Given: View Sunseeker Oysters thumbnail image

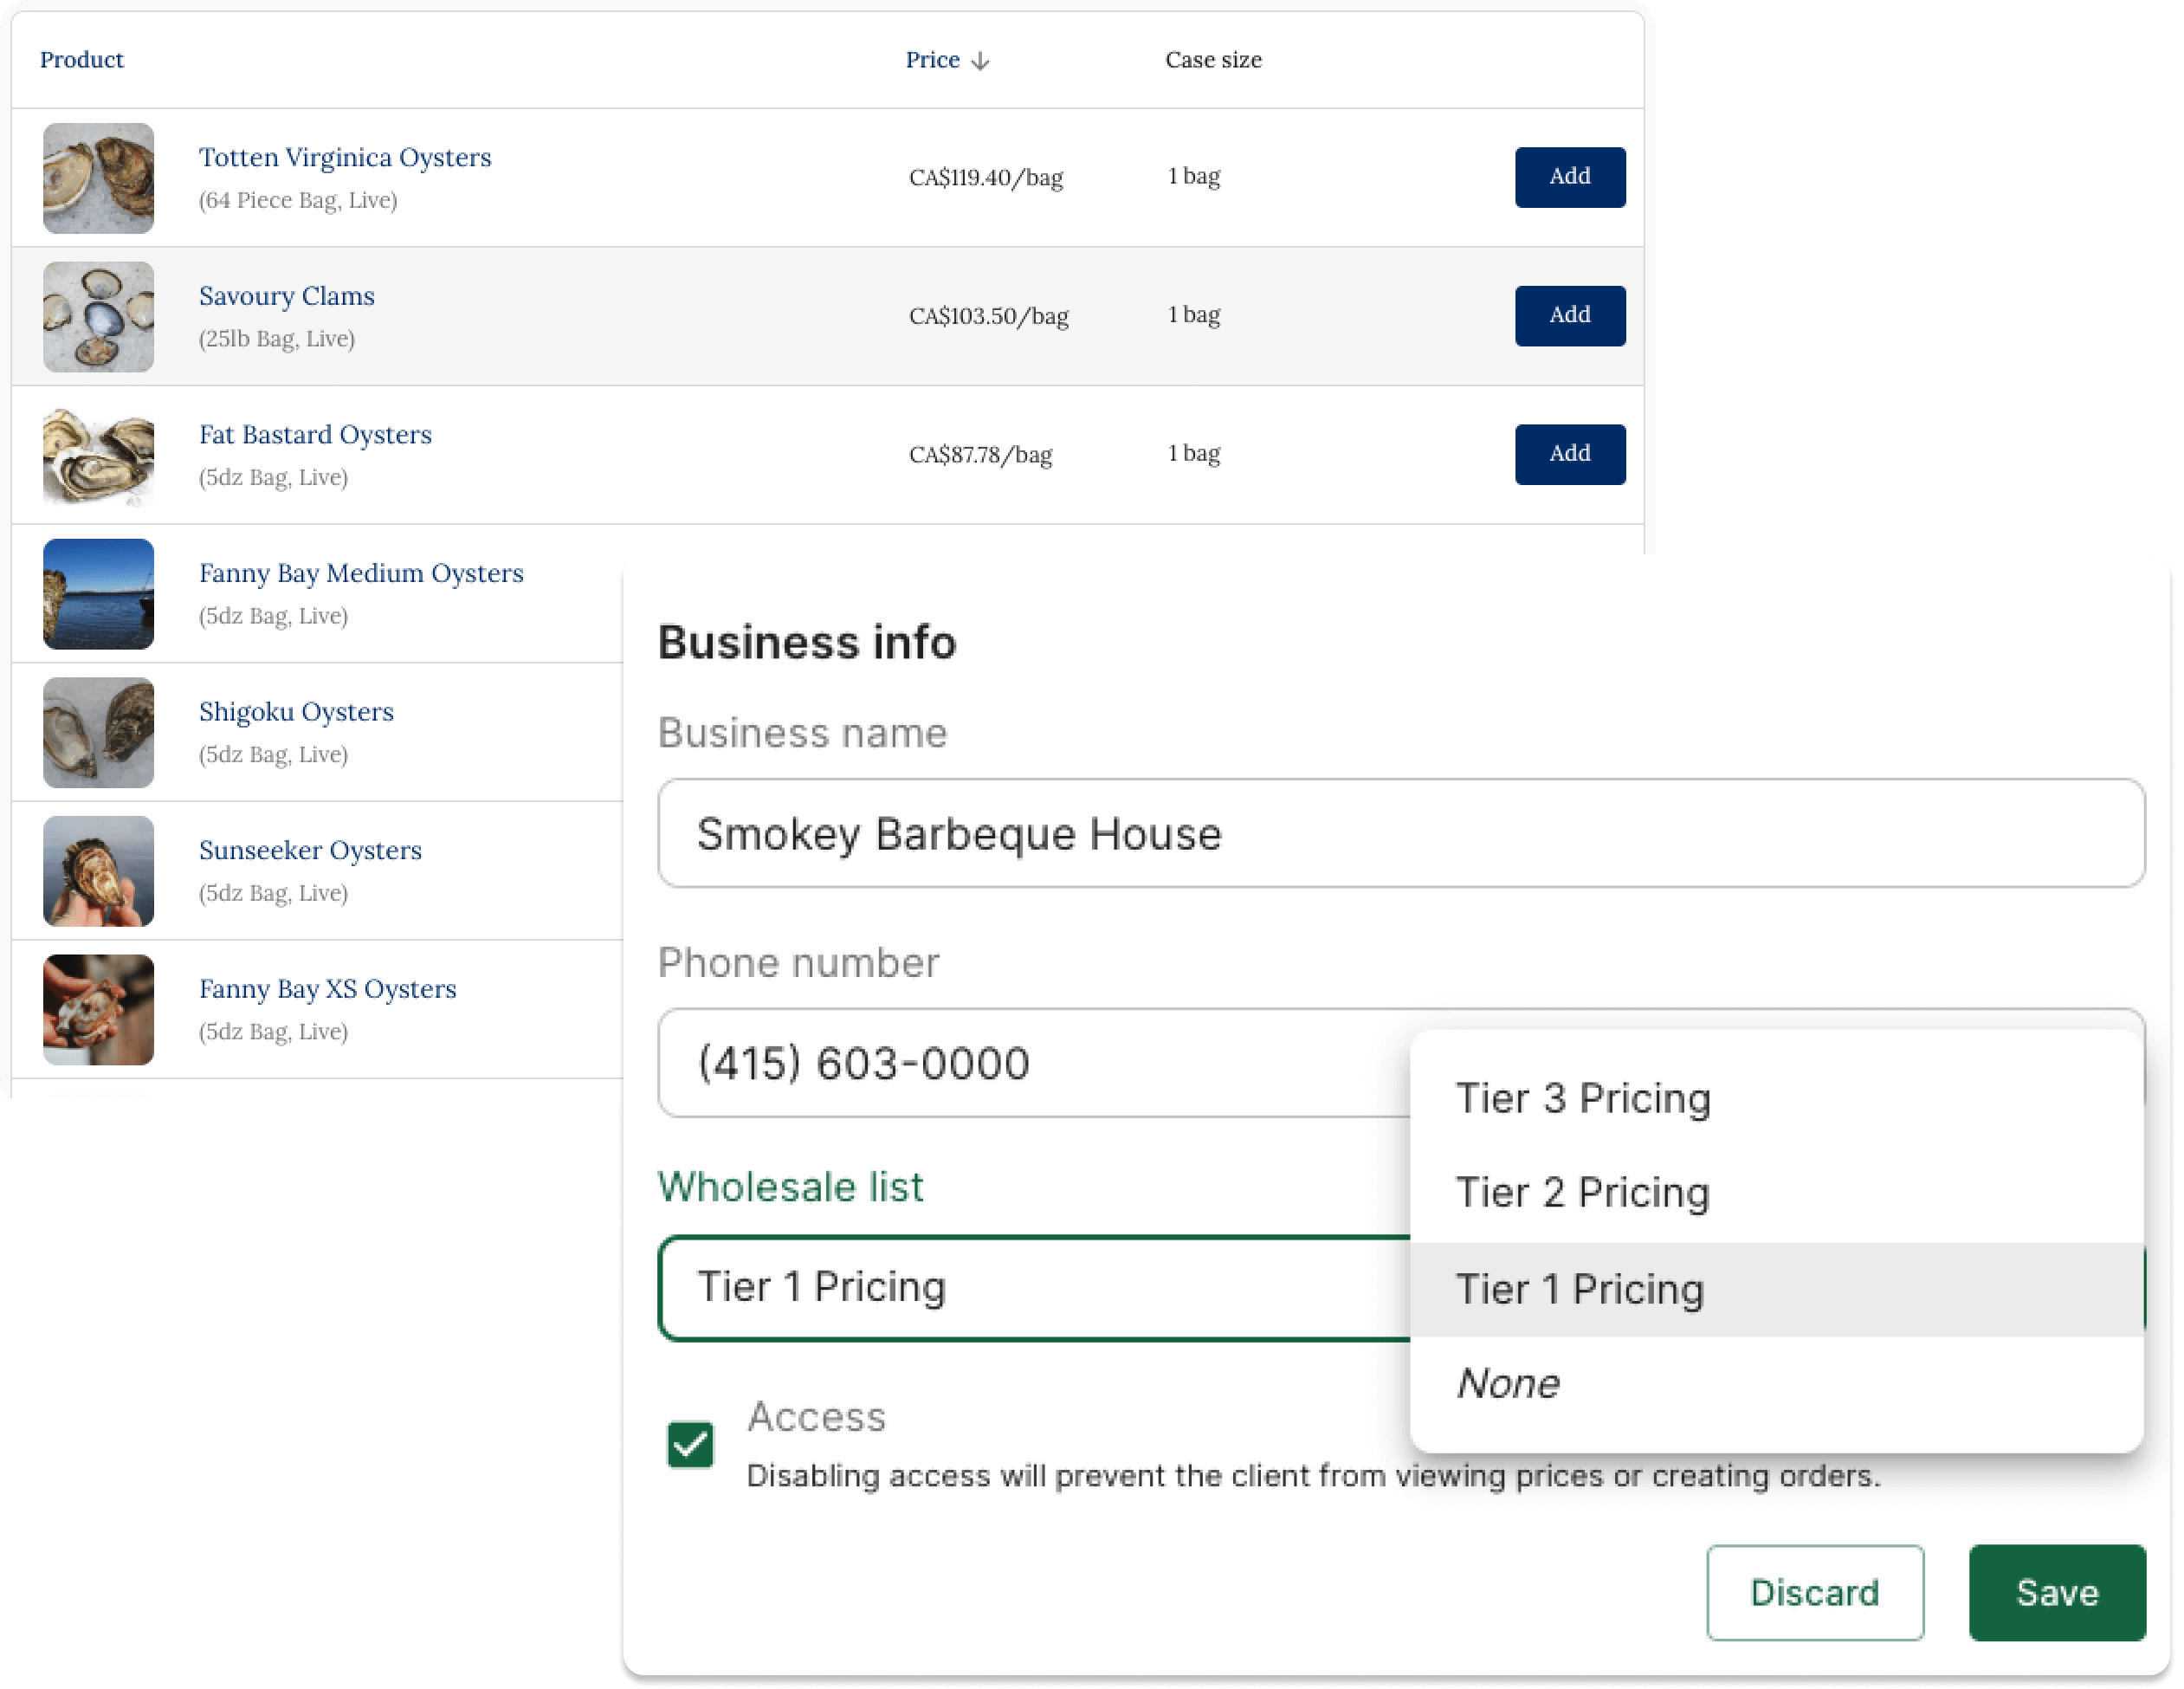Looking at the screenshot, I should pyautogui.click(x=98, y=871).
